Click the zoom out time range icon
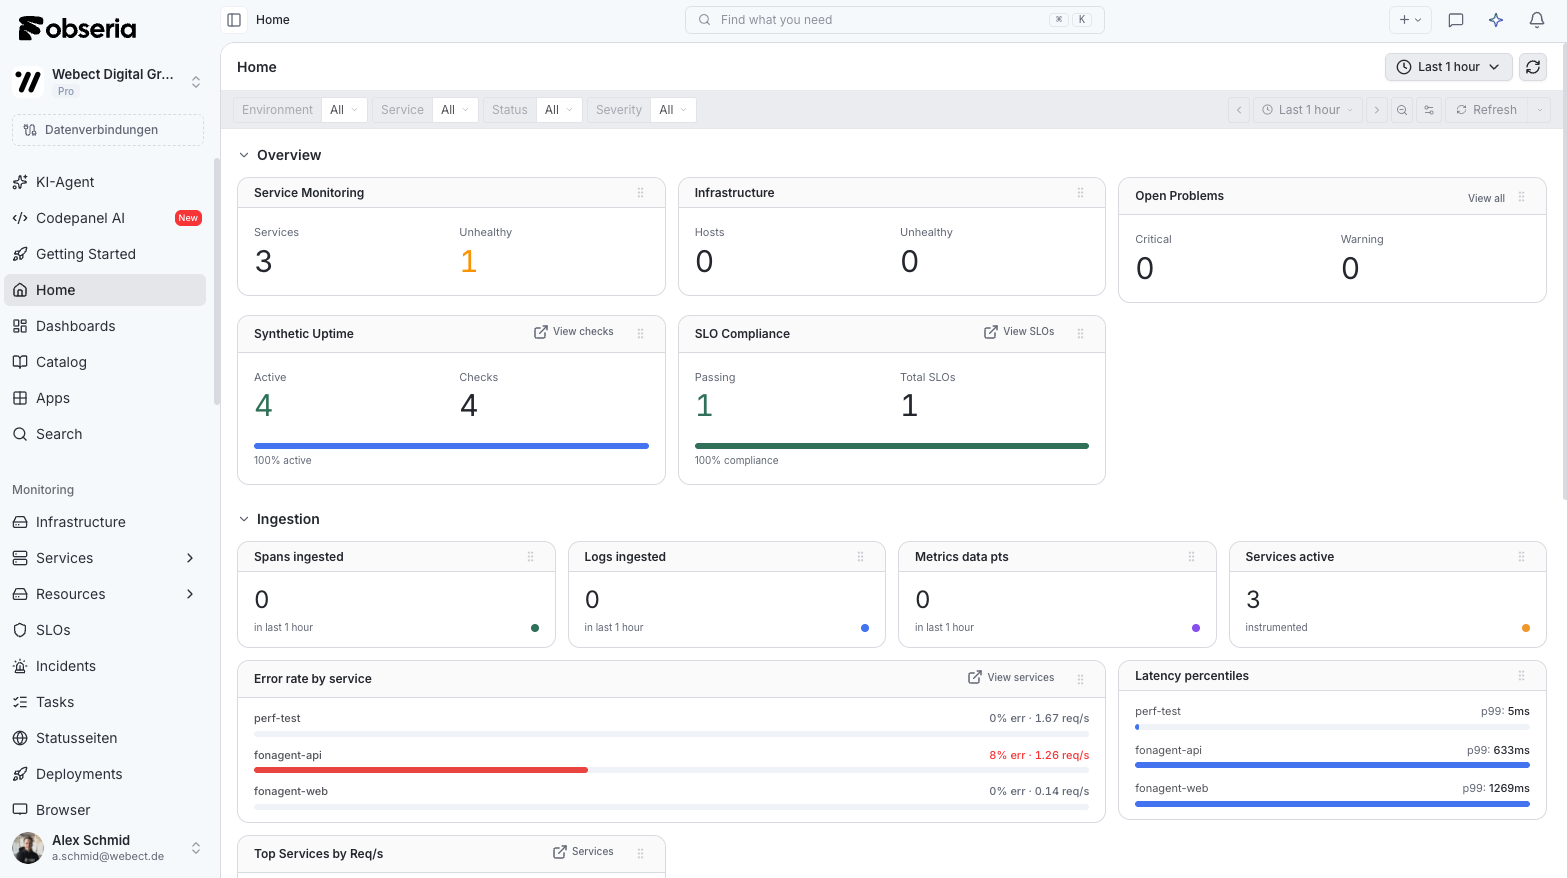1567x878 pixels. tap(1402, 110)
